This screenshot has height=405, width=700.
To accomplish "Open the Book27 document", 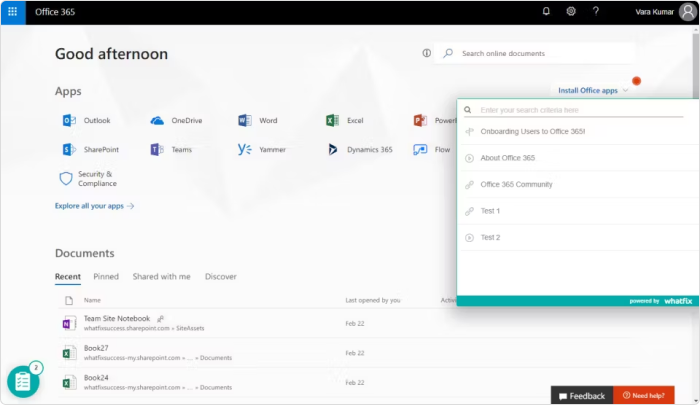I will 96,348.
